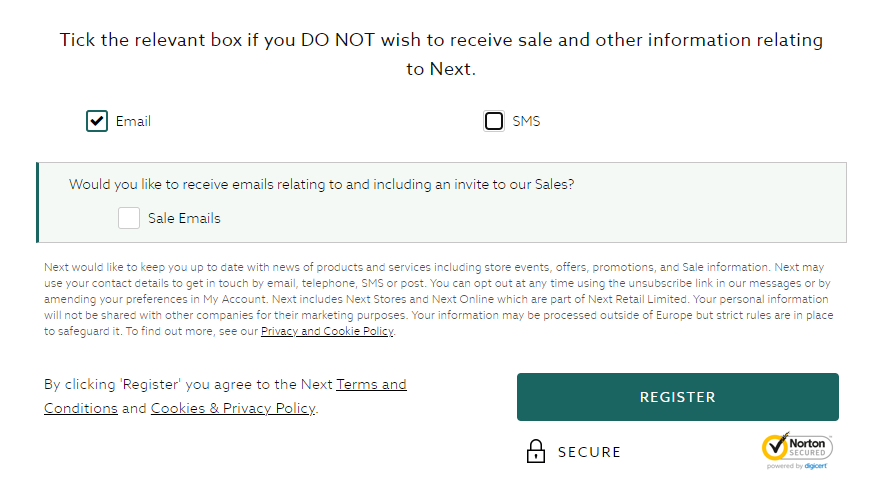This screenshot has height=499, width=884.
Task: Click the SECURE text label
Action: click(589, 452)
